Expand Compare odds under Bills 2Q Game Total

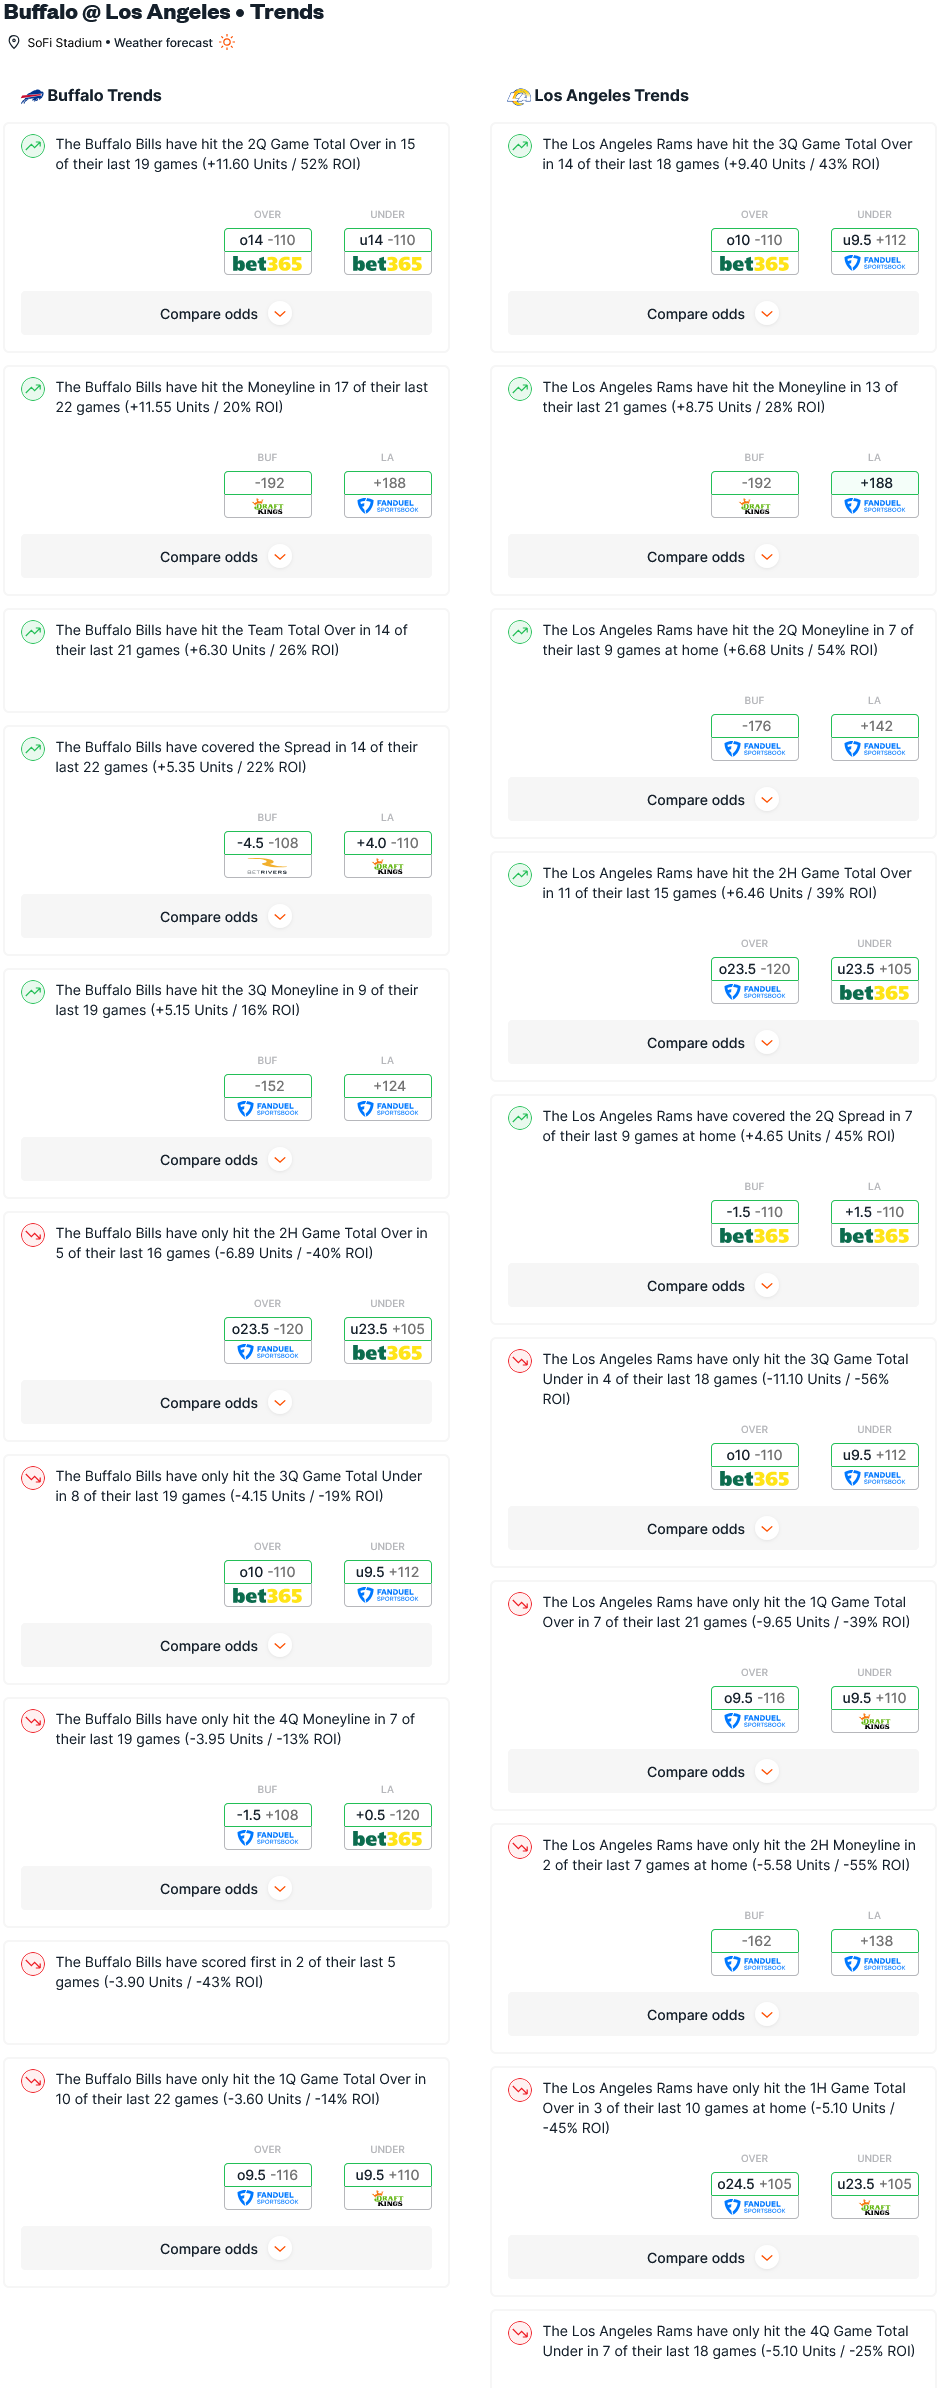pos(226,314)
